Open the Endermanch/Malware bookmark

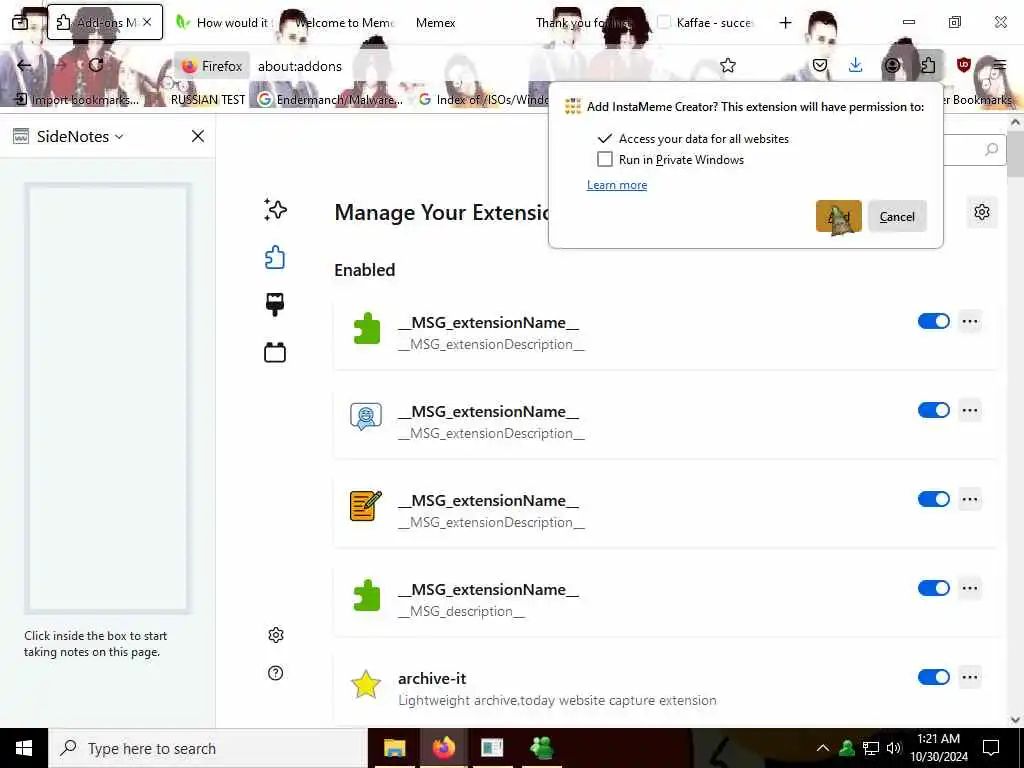pyautogui.click(x=330, y=99)
